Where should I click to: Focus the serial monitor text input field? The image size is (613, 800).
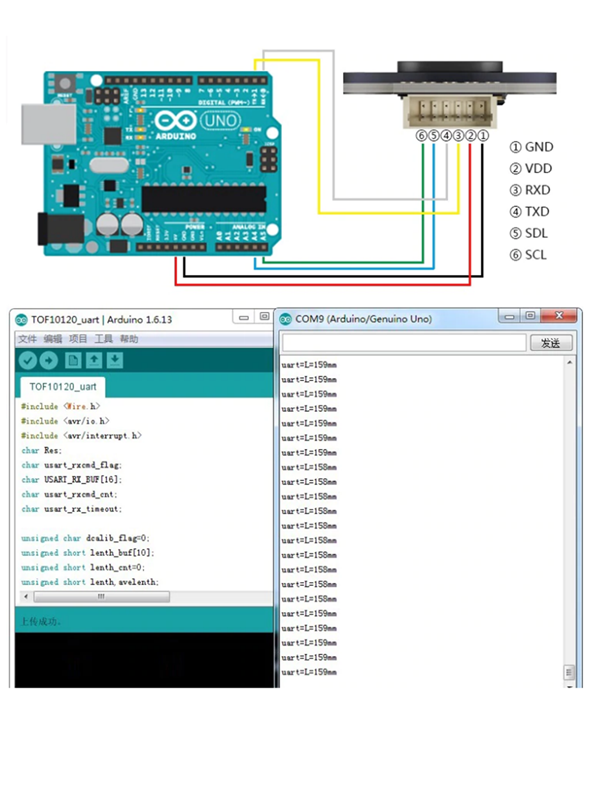(402, 343)
